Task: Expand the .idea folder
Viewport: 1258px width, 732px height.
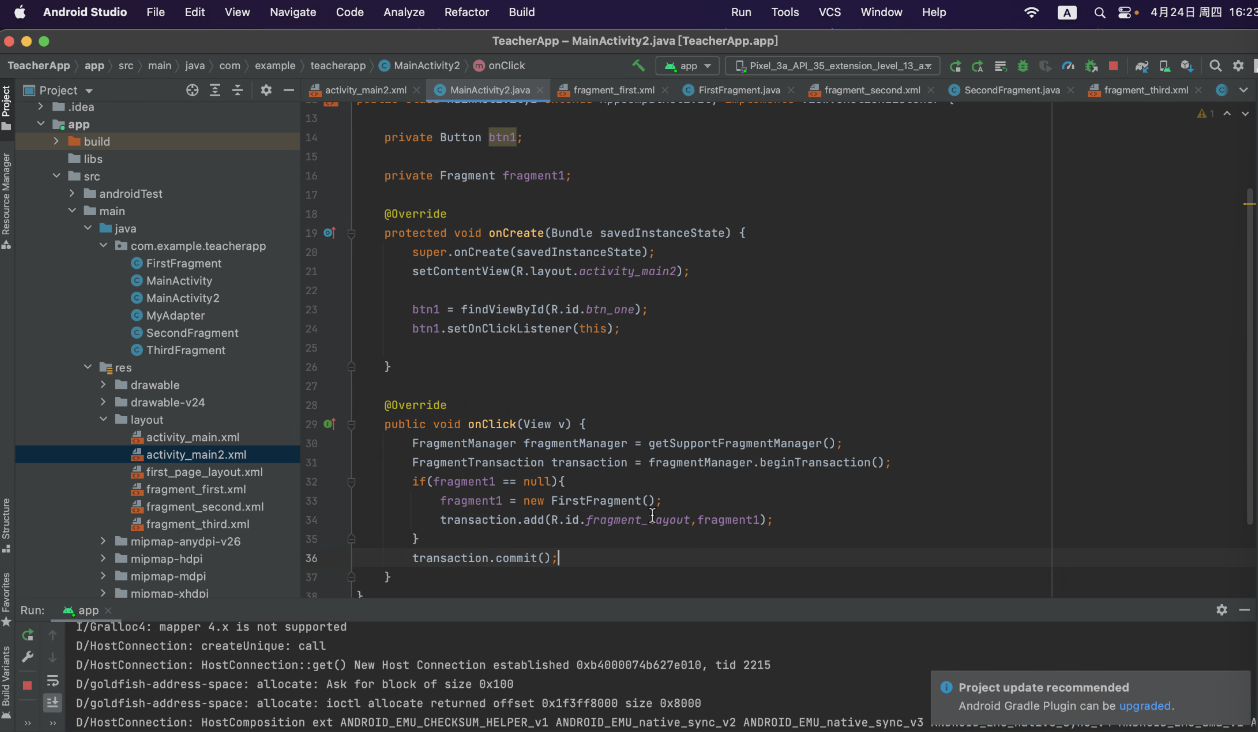Action: click(40, 107)
